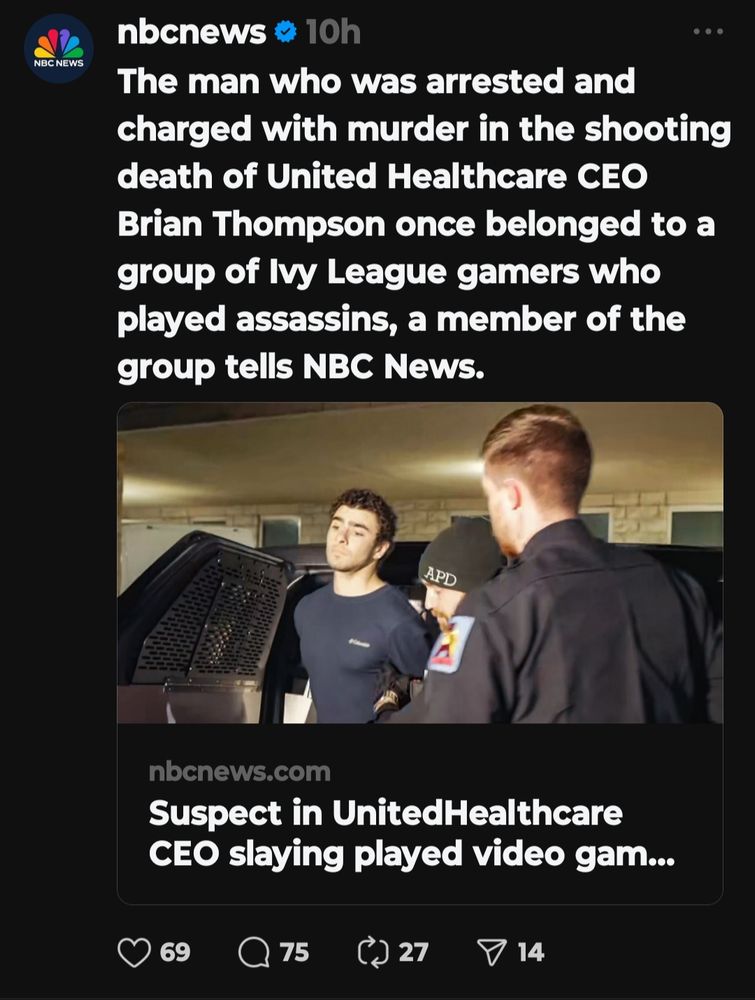View the 75 replies count

(295, 952)
